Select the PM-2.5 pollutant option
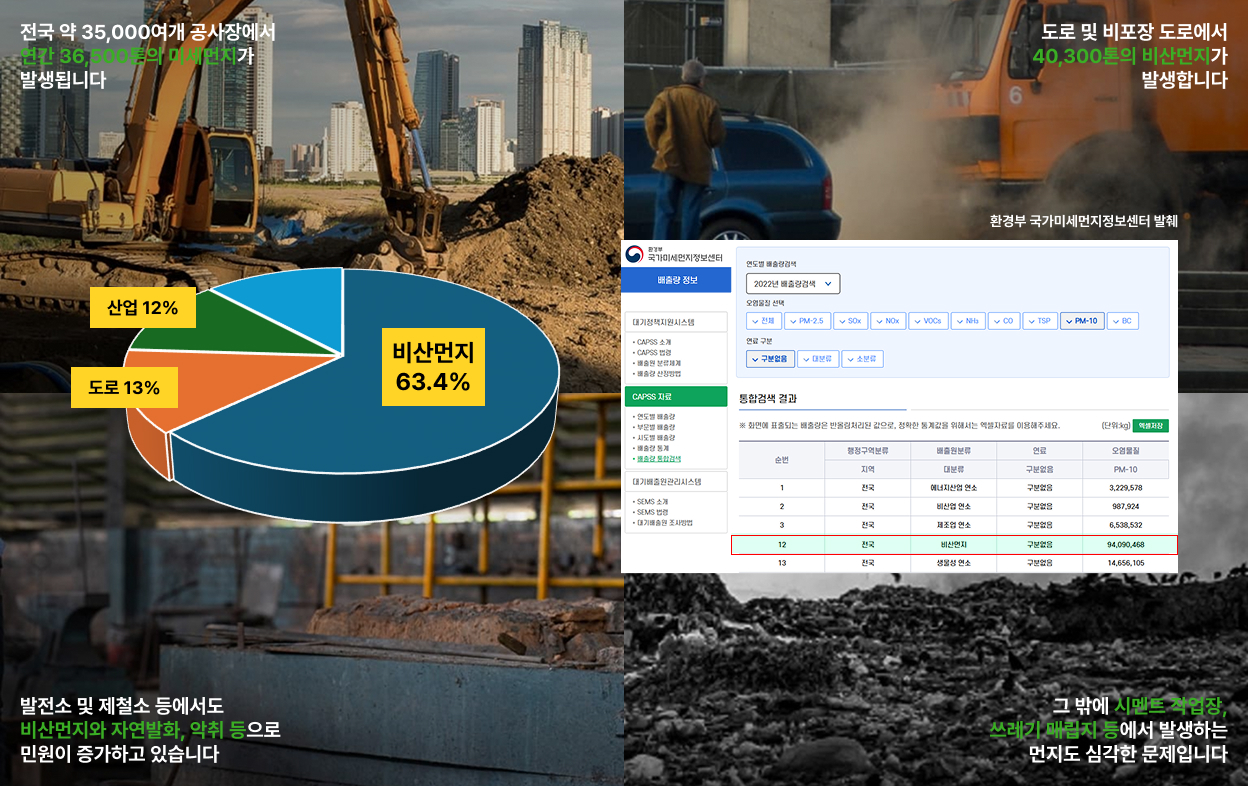The width and height of the screenshot is (1248, 786). click(x=805, y=321)
